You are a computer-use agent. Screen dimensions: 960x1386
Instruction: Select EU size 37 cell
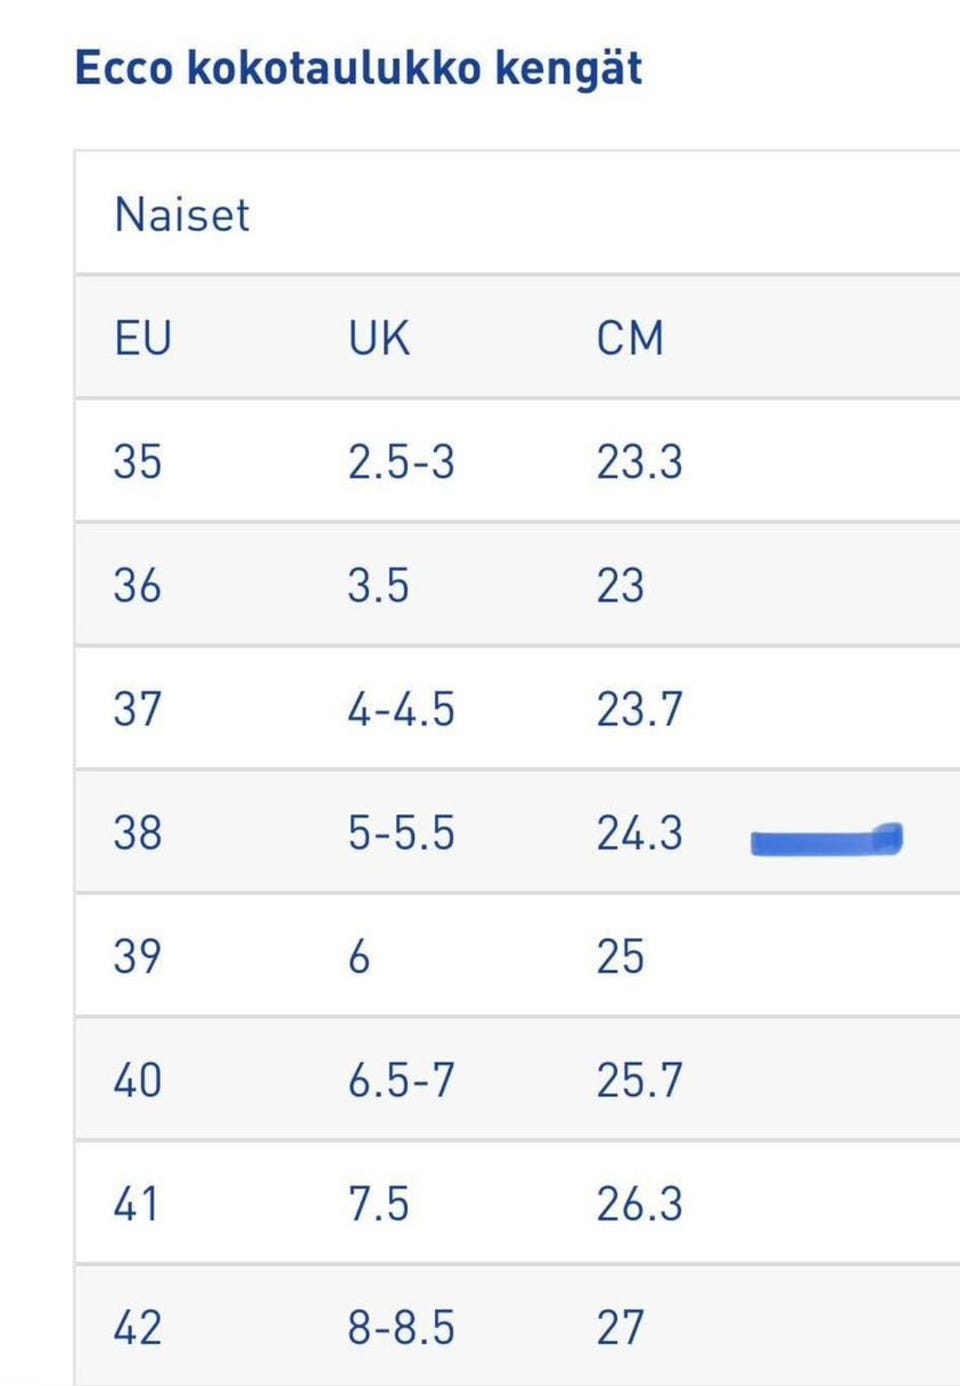[x=138, y=709]
